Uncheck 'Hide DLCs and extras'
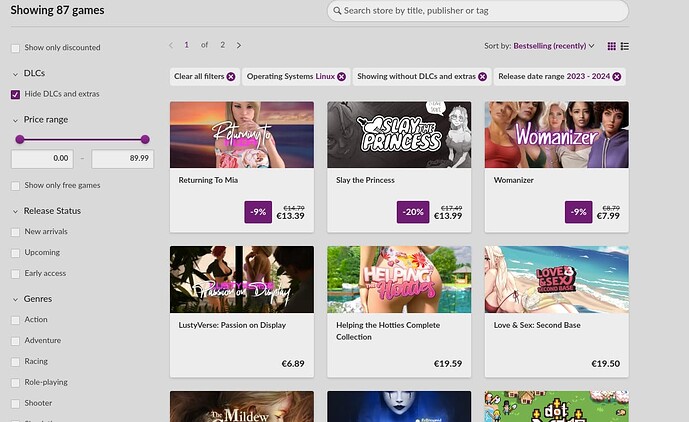This screenshot has height=422, width=689. tap(15, 95)
